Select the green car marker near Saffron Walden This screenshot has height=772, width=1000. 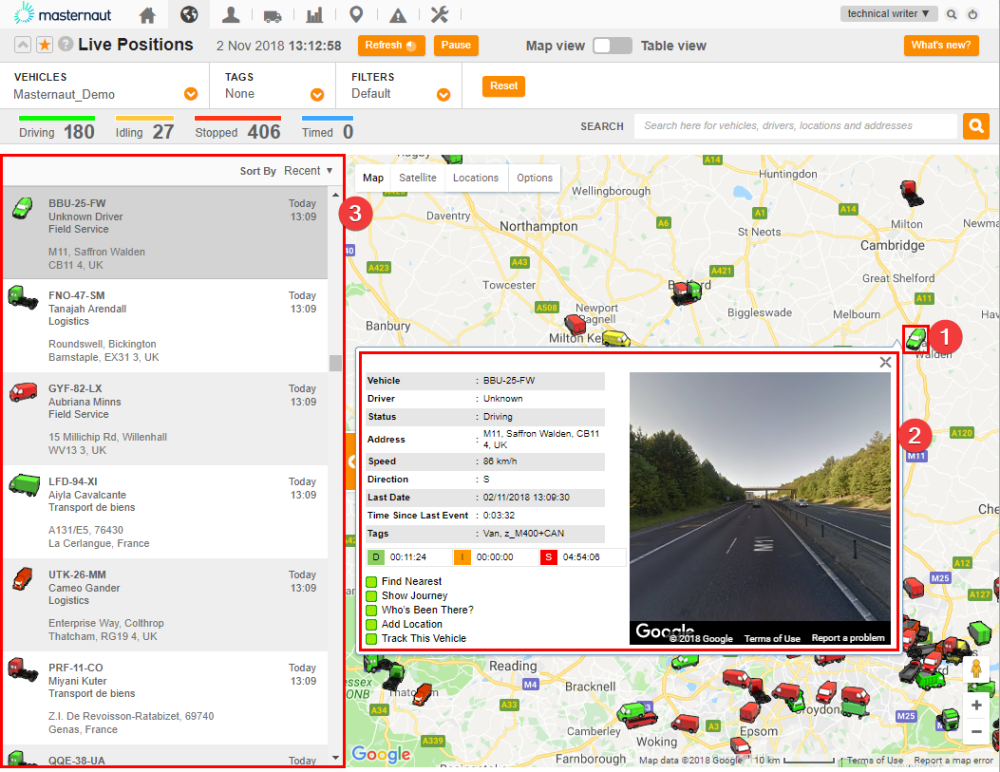point(916,338)
